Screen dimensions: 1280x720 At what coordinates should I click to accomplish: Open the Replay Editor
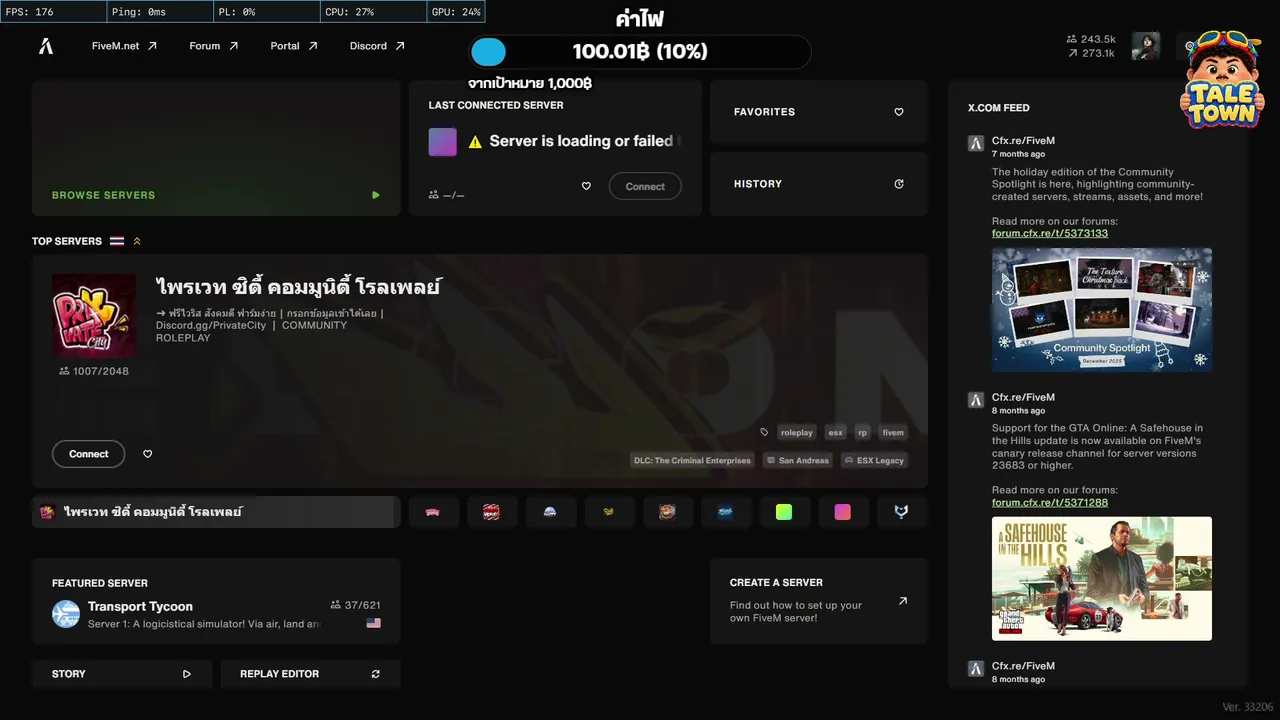(x=310, y=674)
